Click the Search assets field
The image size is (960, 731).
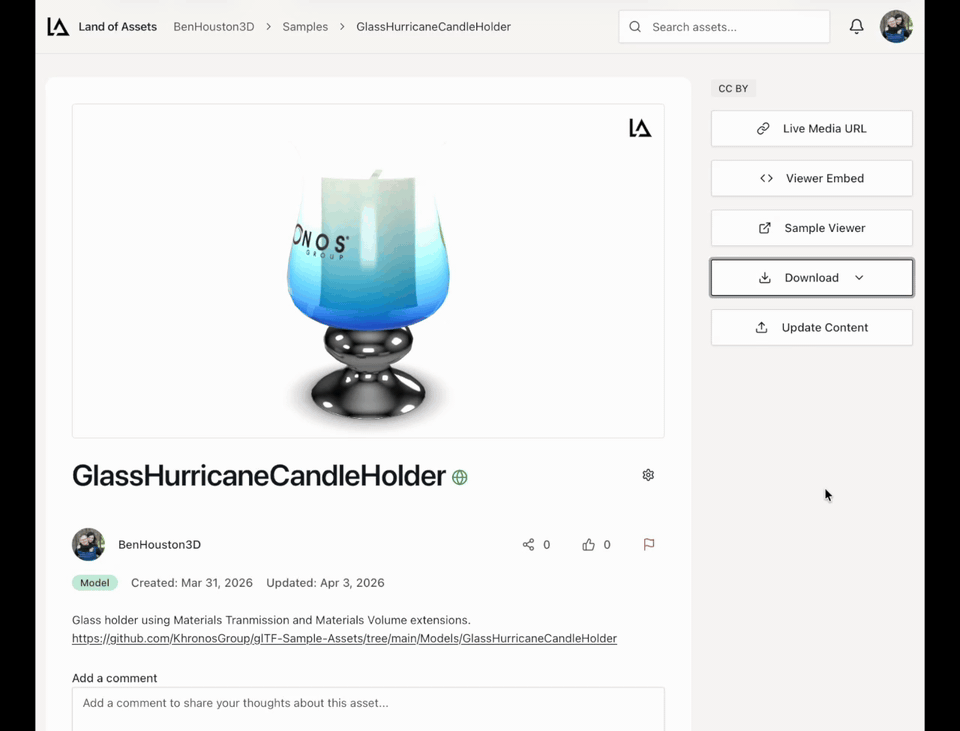[724, 27]
